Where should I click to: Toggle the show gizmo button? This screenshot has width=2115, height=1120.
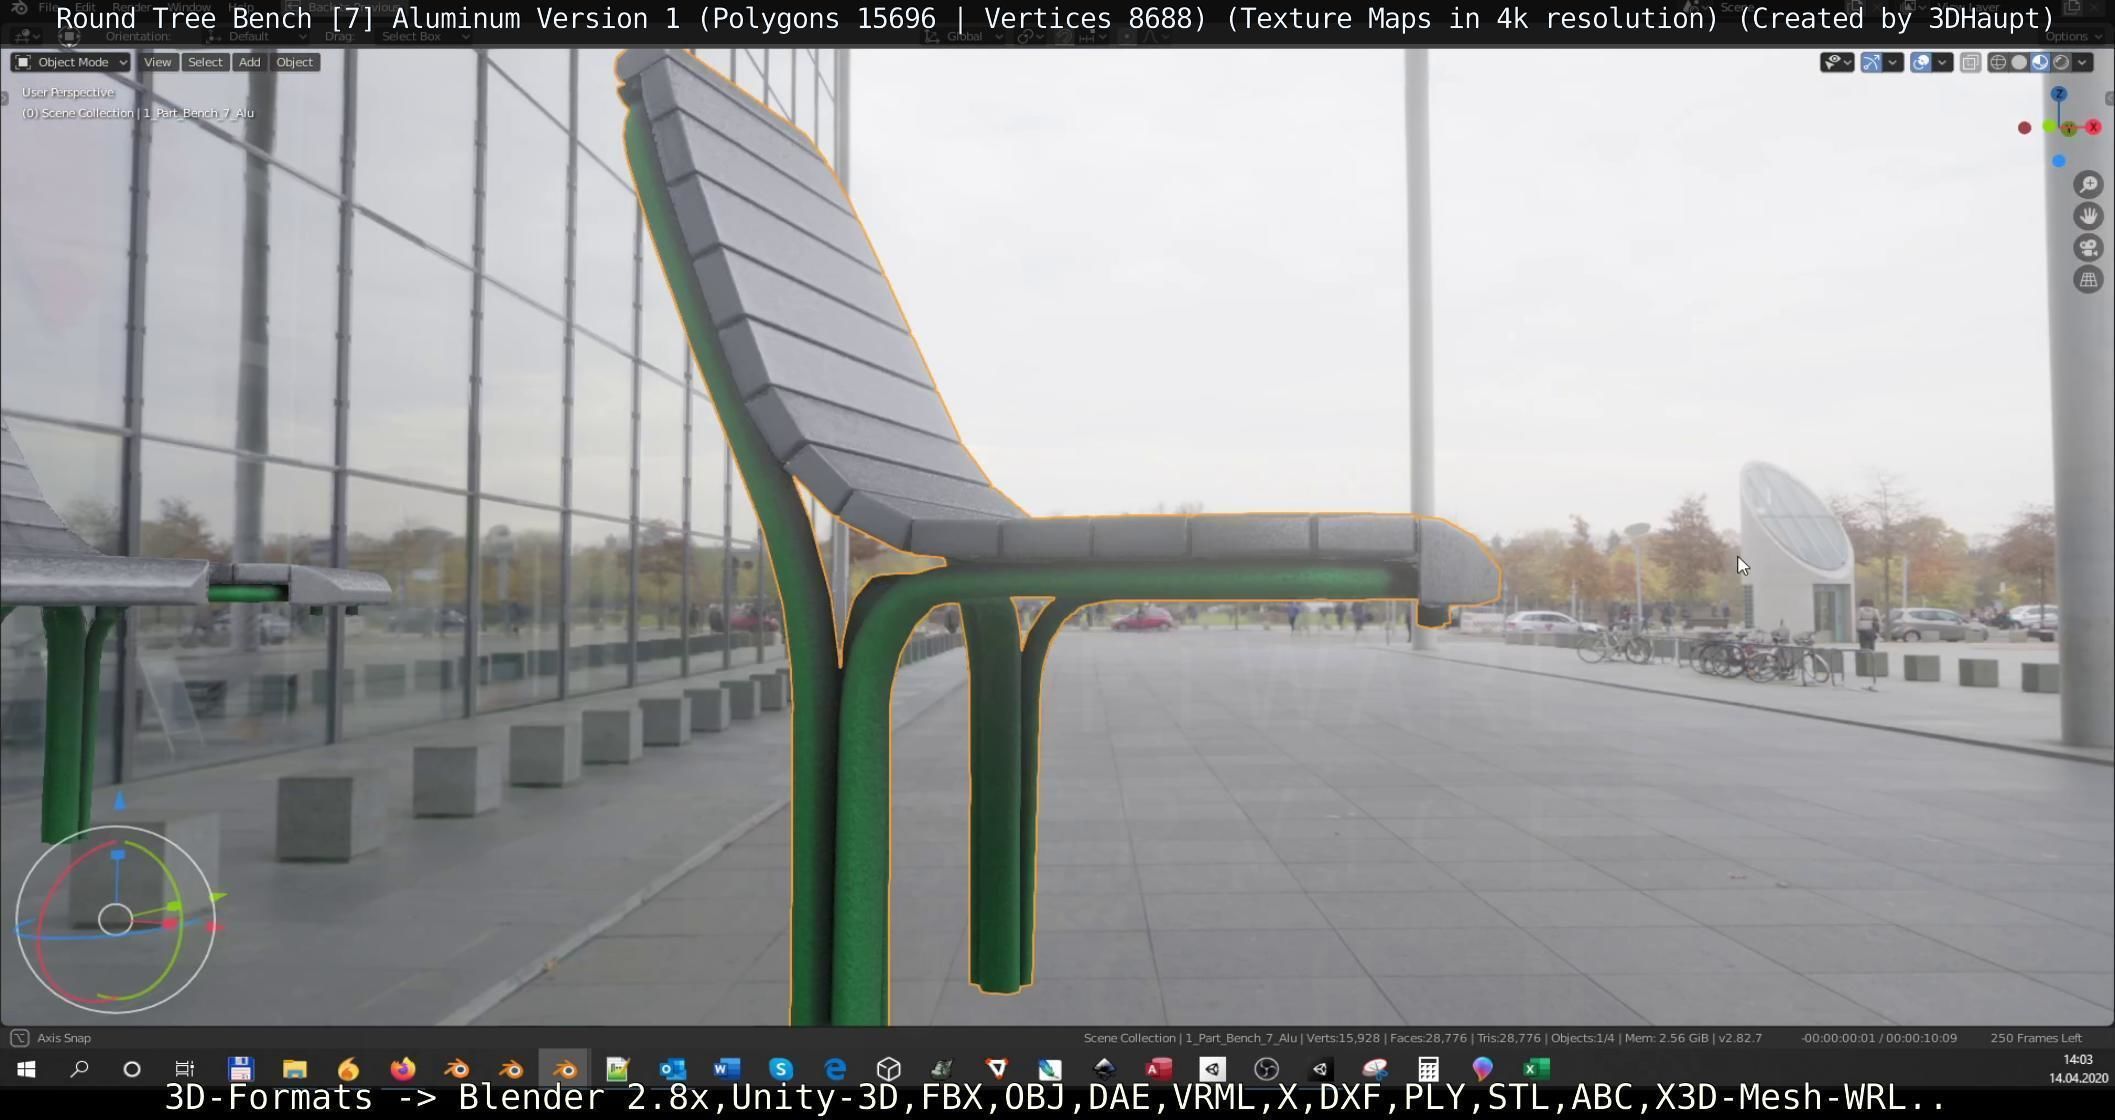pos(1871,62)
